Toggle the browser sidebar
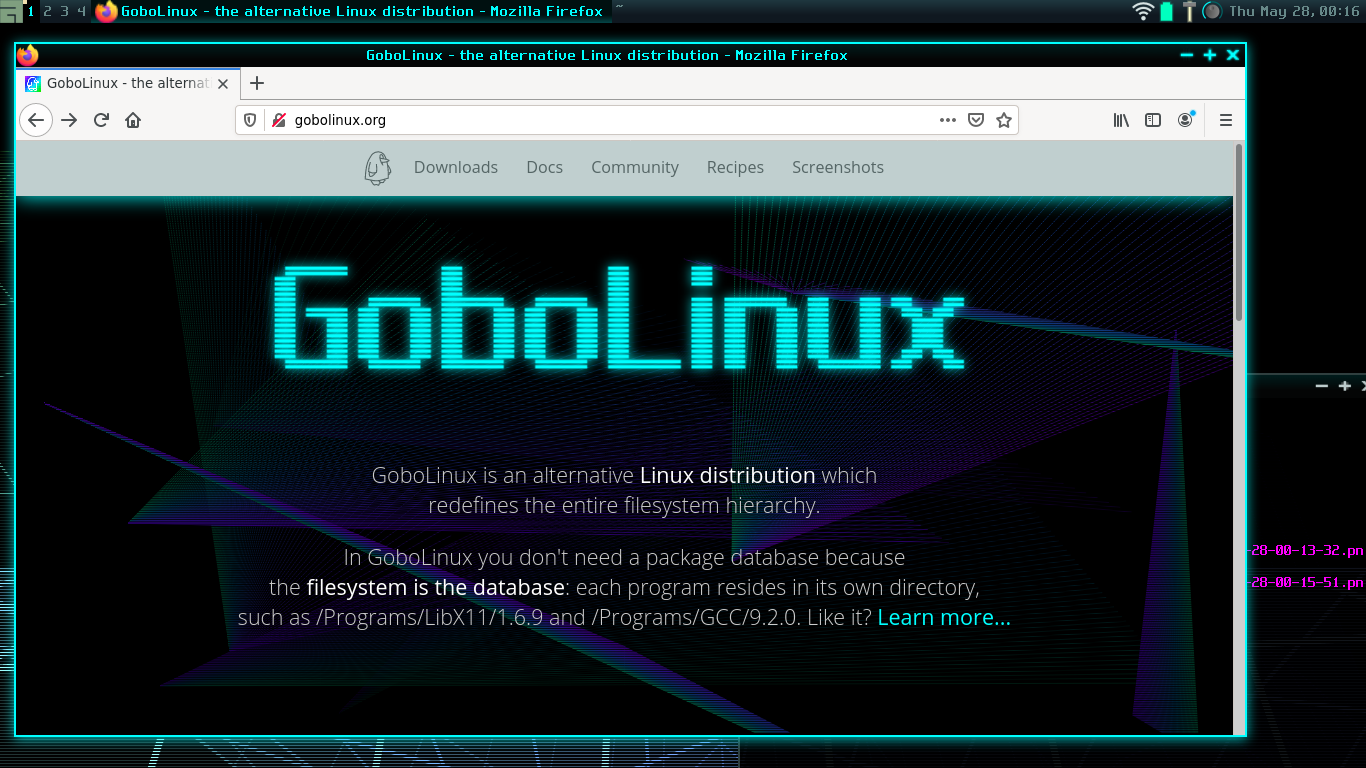 pyautogui.click(x=1153, y=119)
